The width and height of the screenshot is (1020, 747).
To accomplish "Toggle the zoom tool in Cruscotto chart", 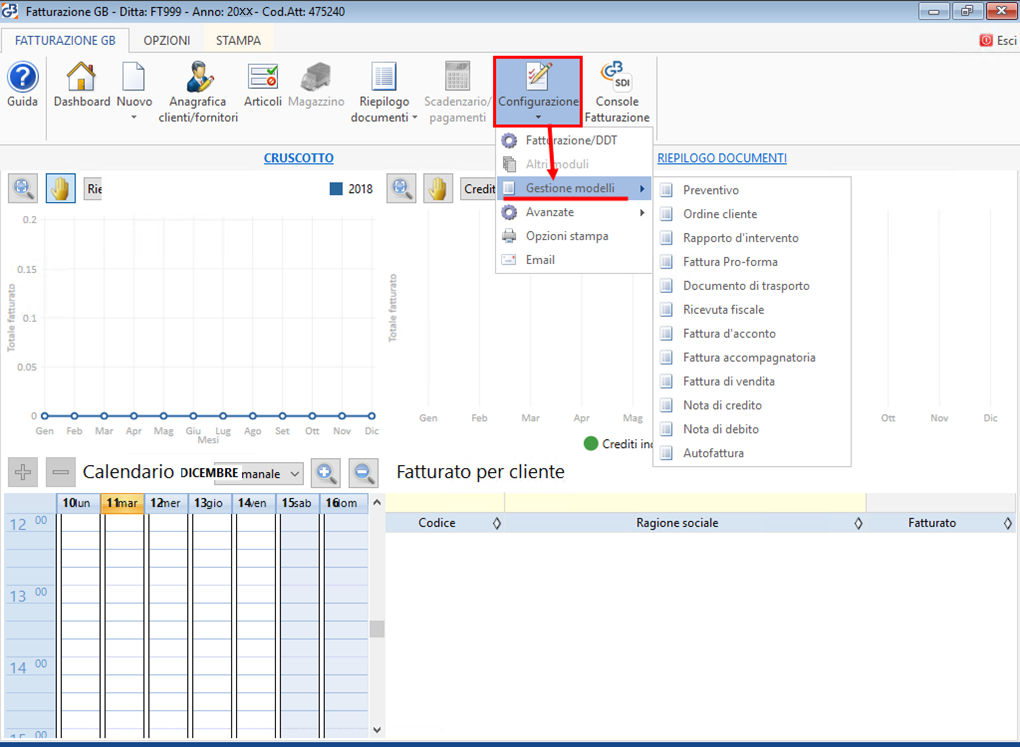I will point(23,188).
